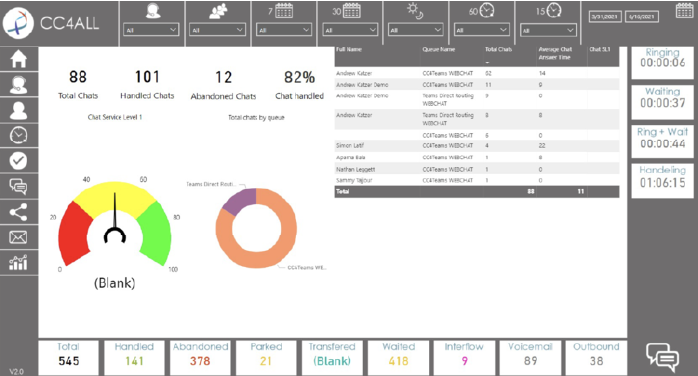Click the Voicemail 89 card
The image size is (698, 376).
tap(530, 358)
